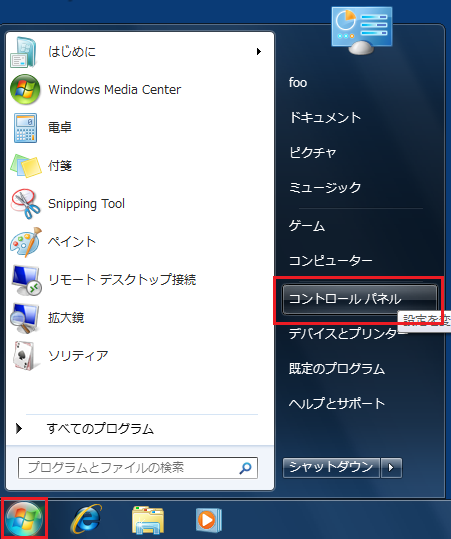Open shutdown options arrow beside シャットダウン
The image size is (451, 539).
pos(391,468)
